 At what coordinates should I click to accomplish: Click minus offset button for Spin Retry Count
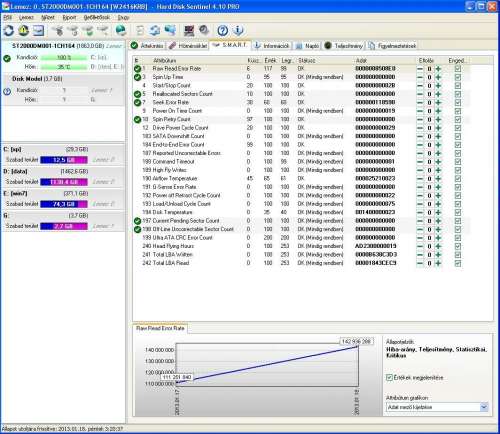[420, 119]
